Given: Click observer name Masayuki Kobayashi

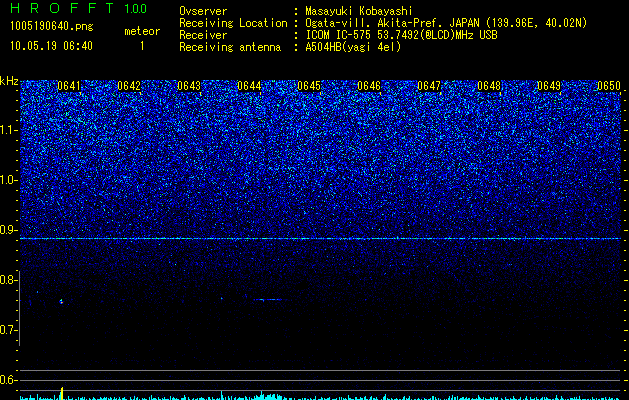Looking at the screenshot, I should click(359, 12).
